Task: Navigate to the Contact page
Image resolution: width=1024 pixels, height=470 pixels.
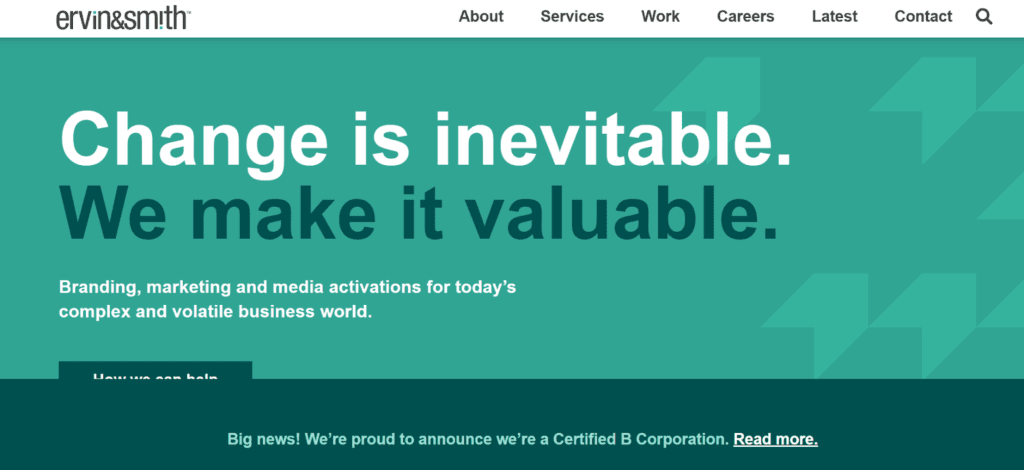Action: (923, 16)
